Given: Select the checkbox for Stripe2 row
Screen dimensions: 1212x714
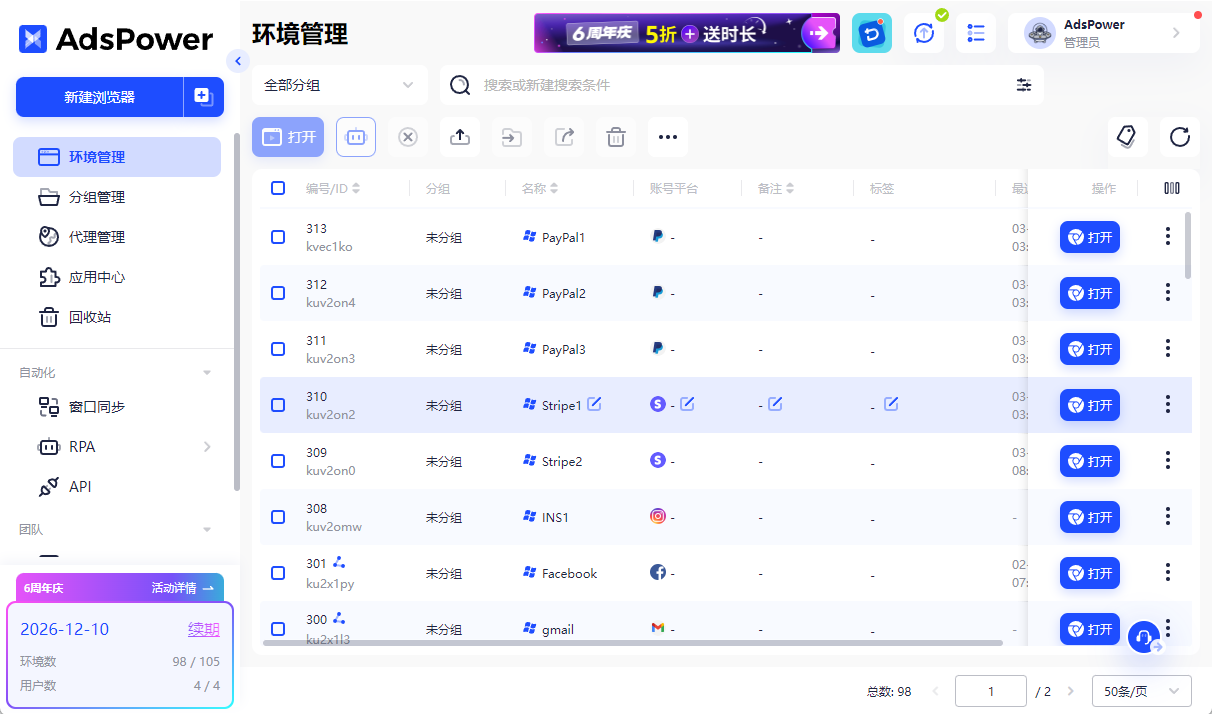Looking at the screenshot, I should 278,461.
